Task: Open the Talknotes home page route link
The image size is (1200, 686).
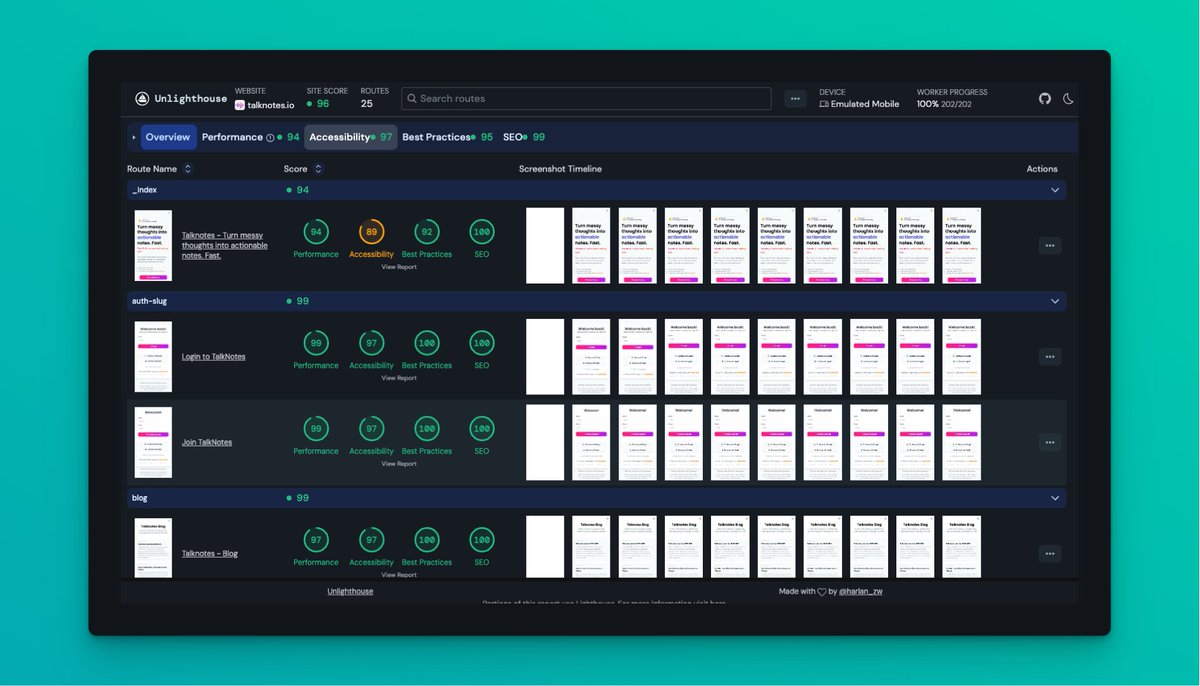Action: click(x=225, y=245)
